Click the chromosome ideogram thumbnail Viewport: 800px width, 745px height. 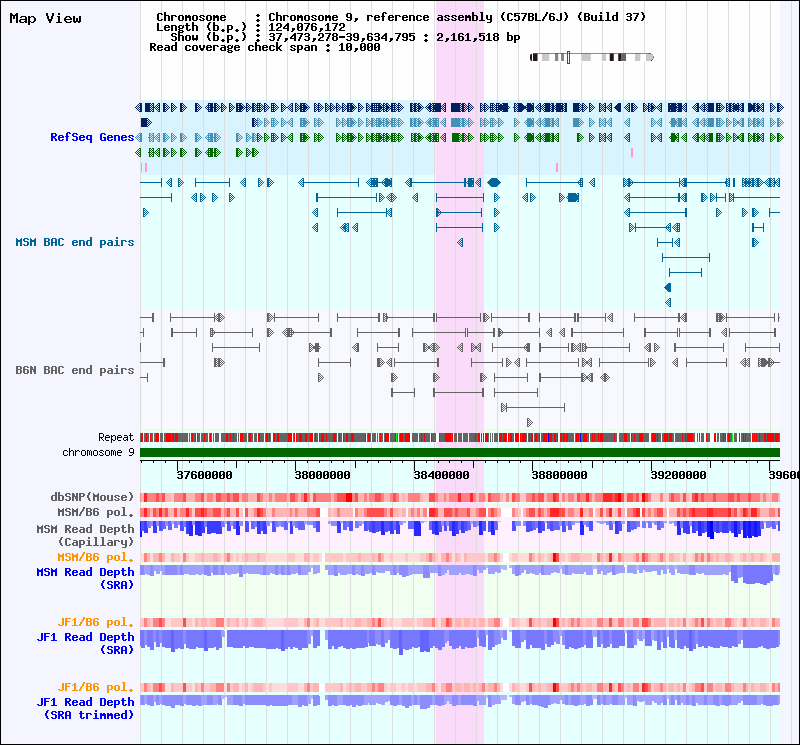coord(592,57)
